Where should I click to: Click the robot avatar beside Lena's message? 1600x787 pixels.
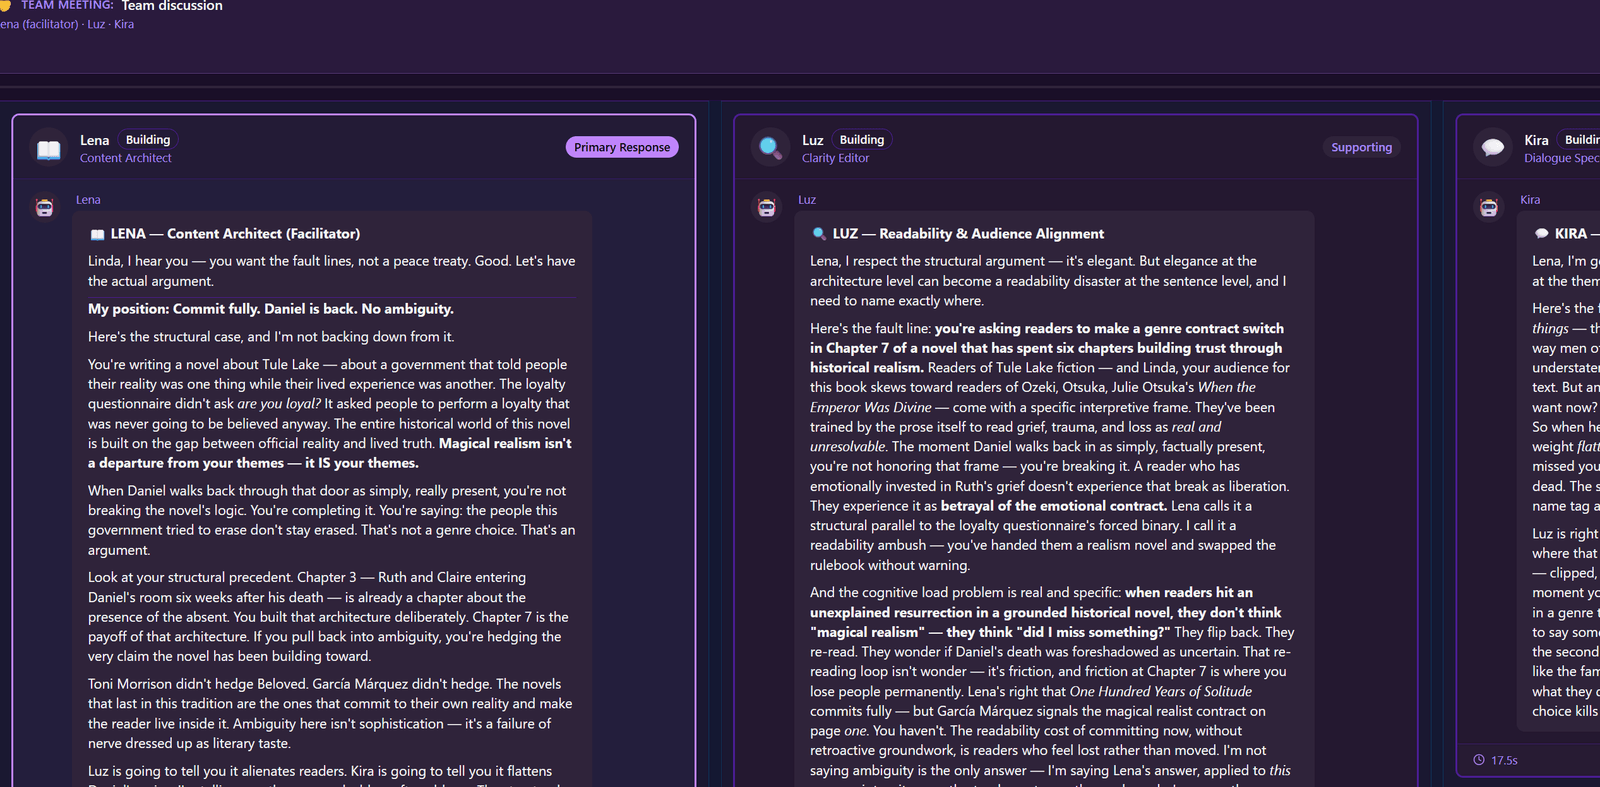pyautogui.click(x=45, y=207)
